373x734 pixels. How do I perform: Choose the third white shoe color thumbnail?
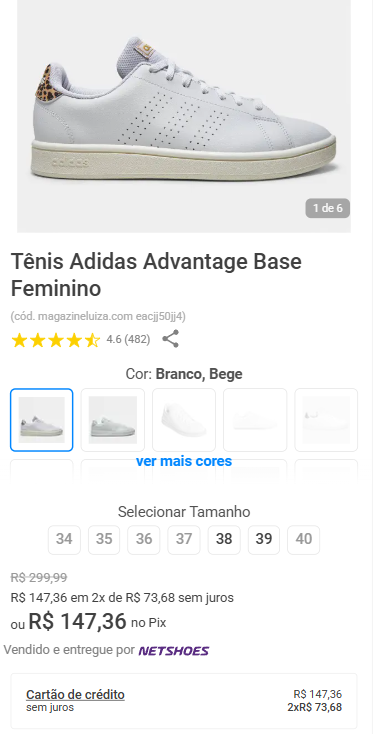pos(184,420)
